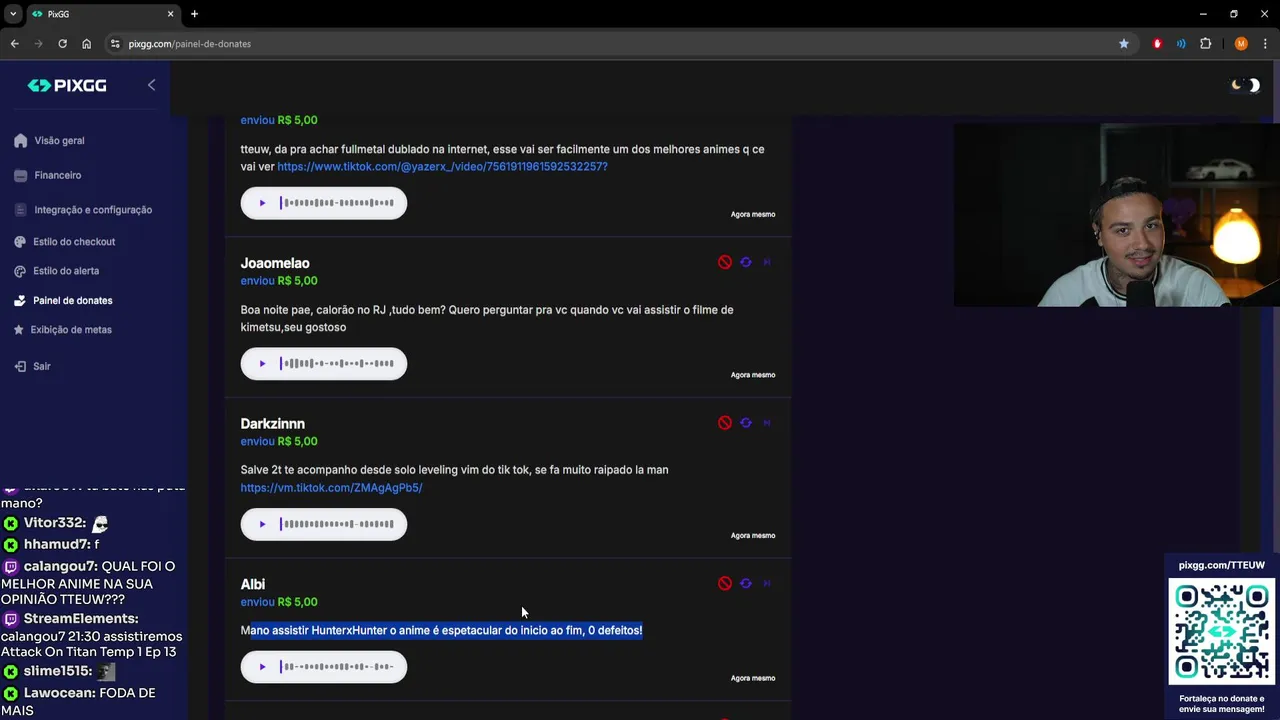The image size is (1280, 720).
Task: View site information icon
Action: [115, 44]
